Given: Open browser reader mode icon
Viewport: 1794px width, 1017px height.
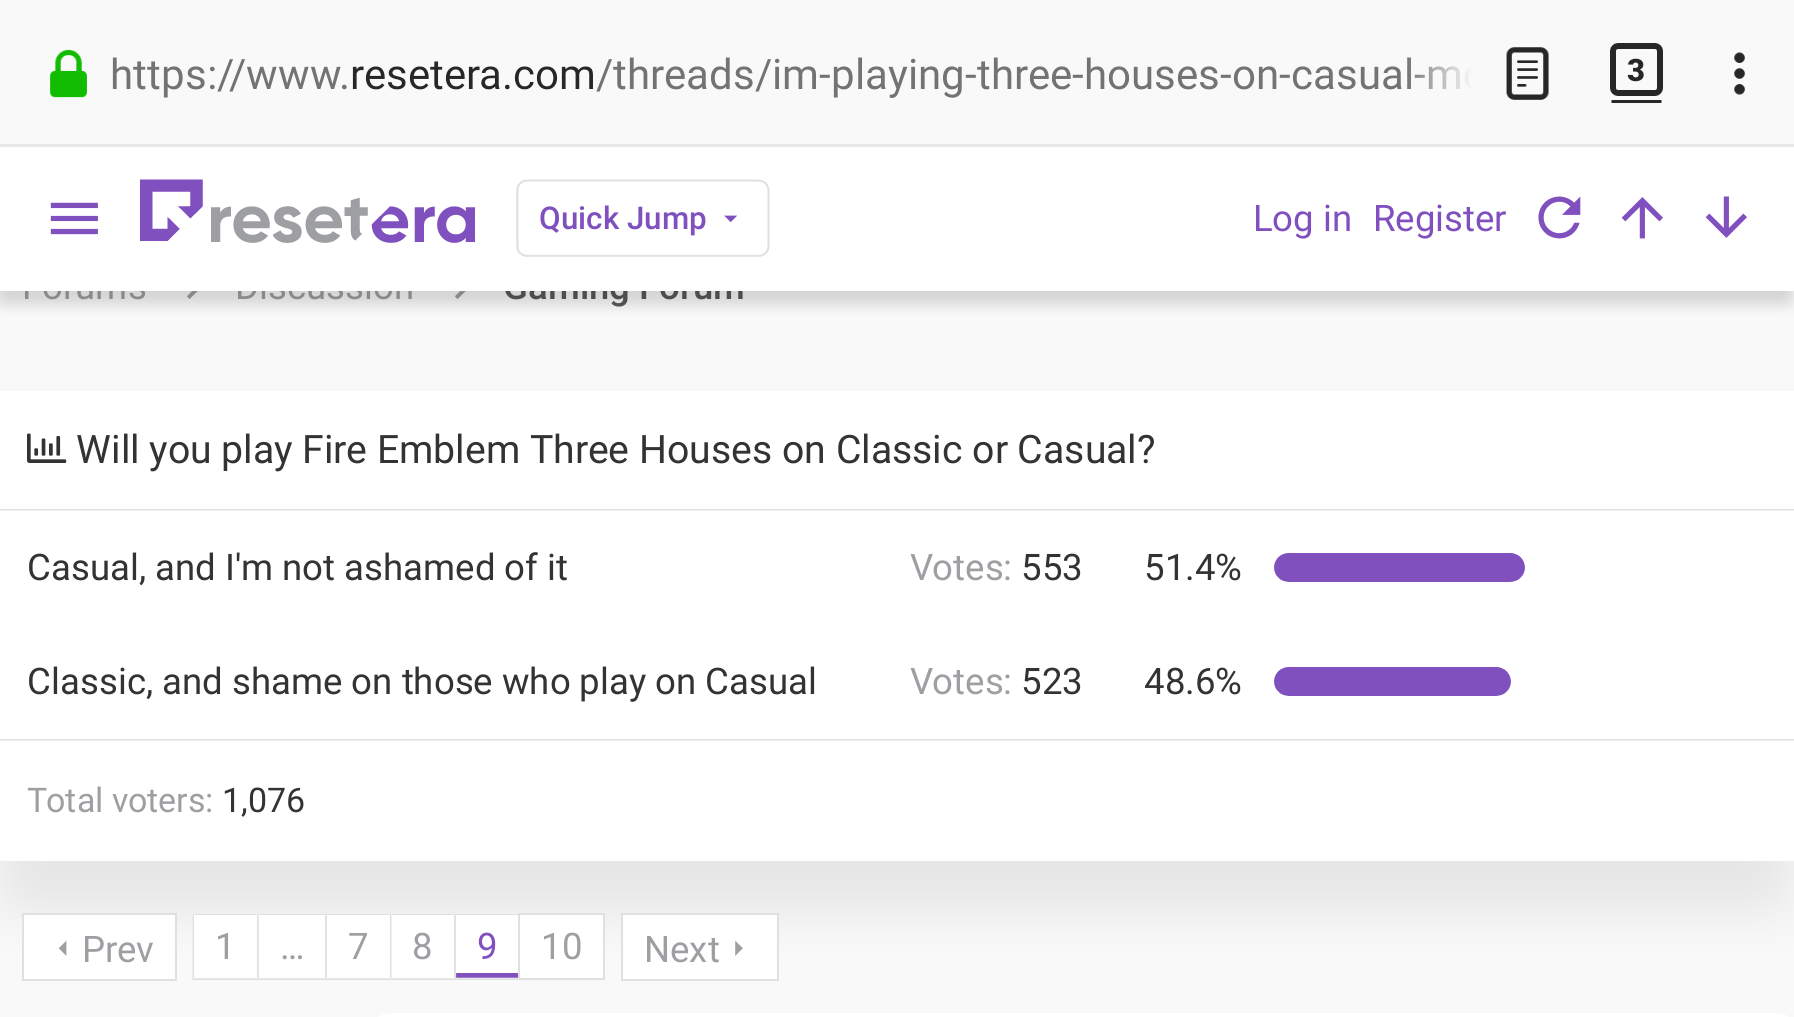Looking at the screenshot, I should pos(1527,74).
